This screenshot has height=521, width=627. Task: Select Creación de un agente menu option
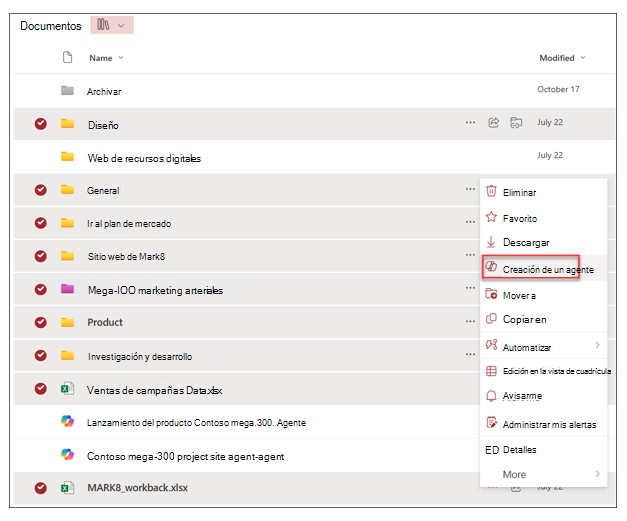pyautogui.click(x=543, y=268)
